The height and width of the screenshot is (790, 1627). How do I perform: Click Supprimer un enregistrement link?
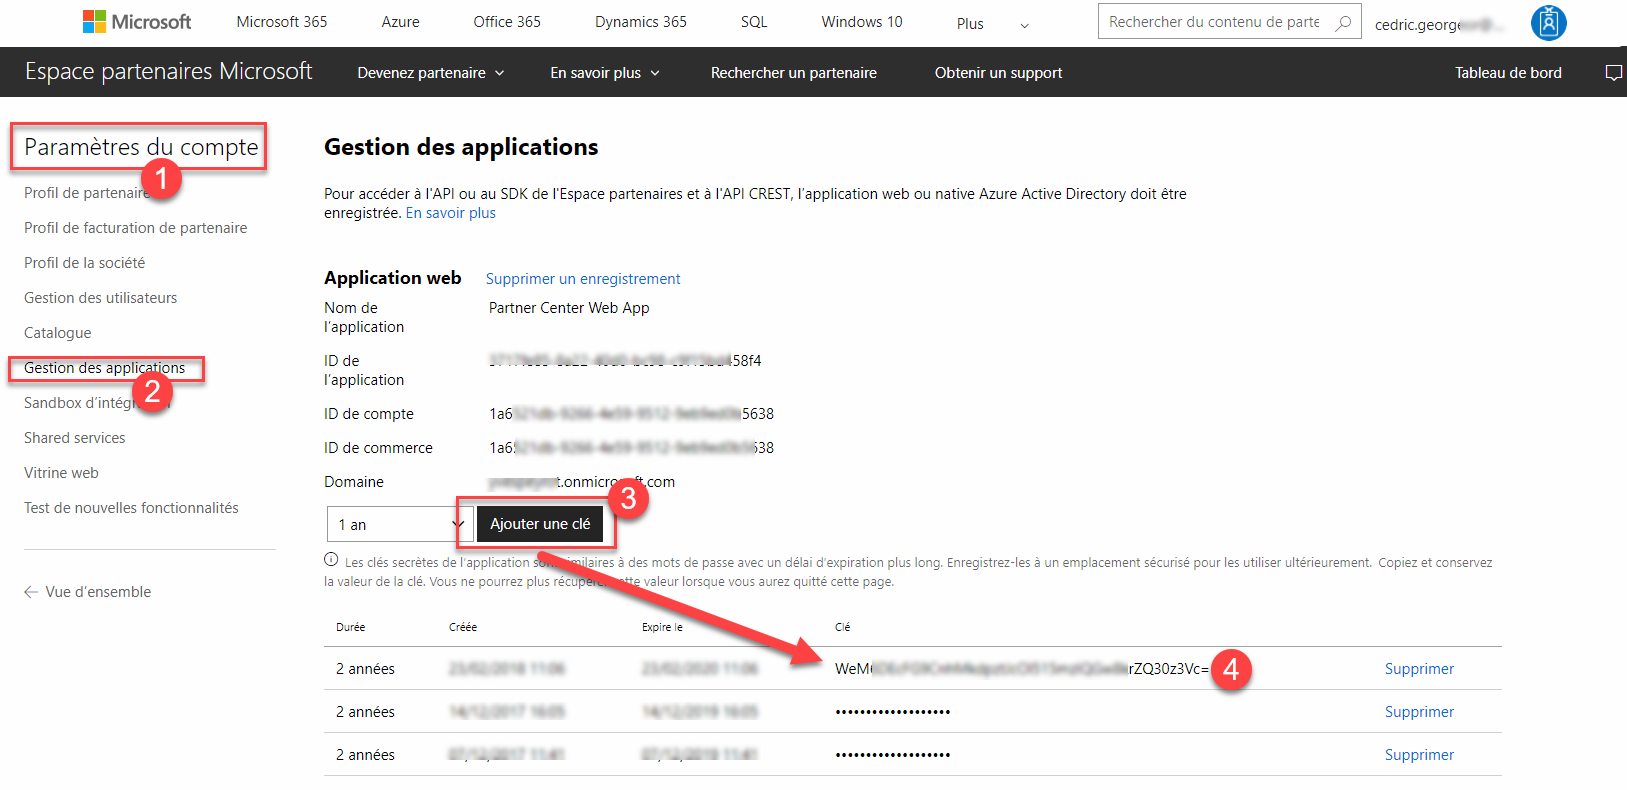click(583, 279)
